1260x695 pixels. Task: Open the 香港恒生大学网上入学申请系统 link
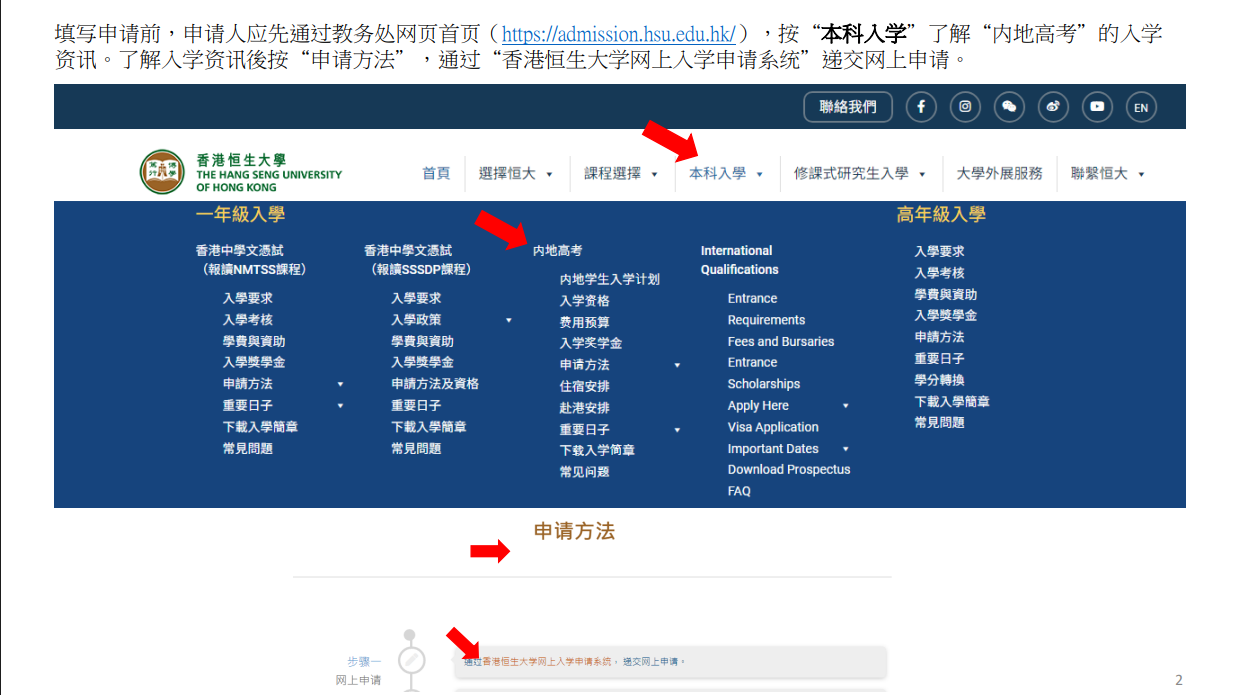tap(546, 661)
